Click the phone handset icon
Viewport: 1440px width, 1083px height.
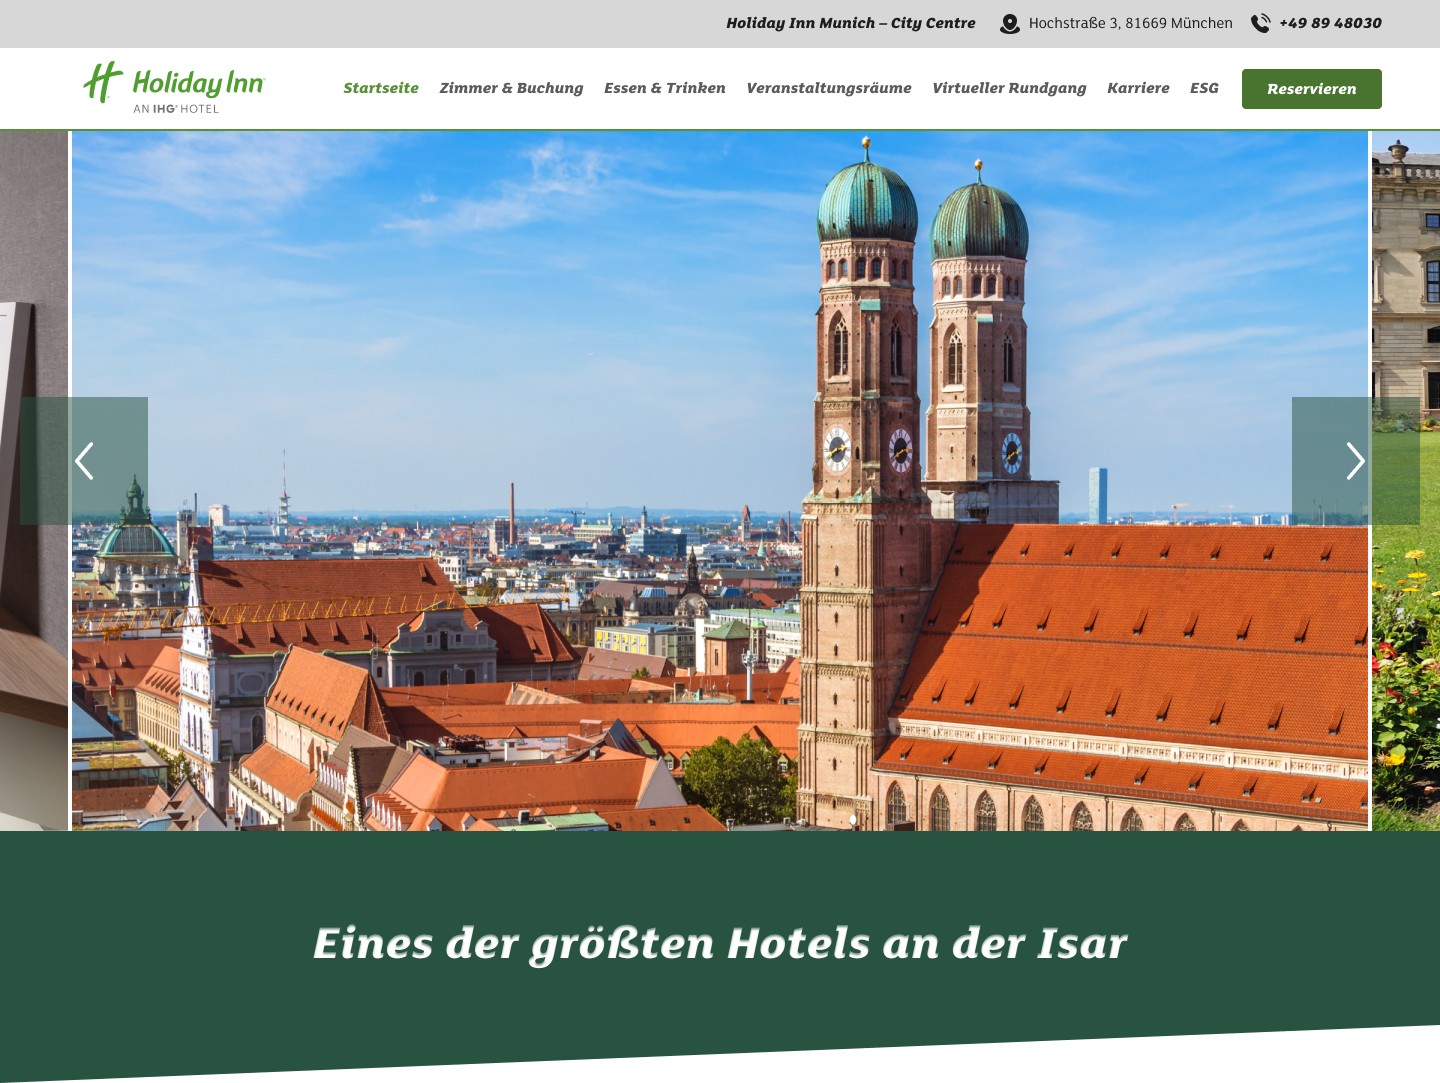1261,23
